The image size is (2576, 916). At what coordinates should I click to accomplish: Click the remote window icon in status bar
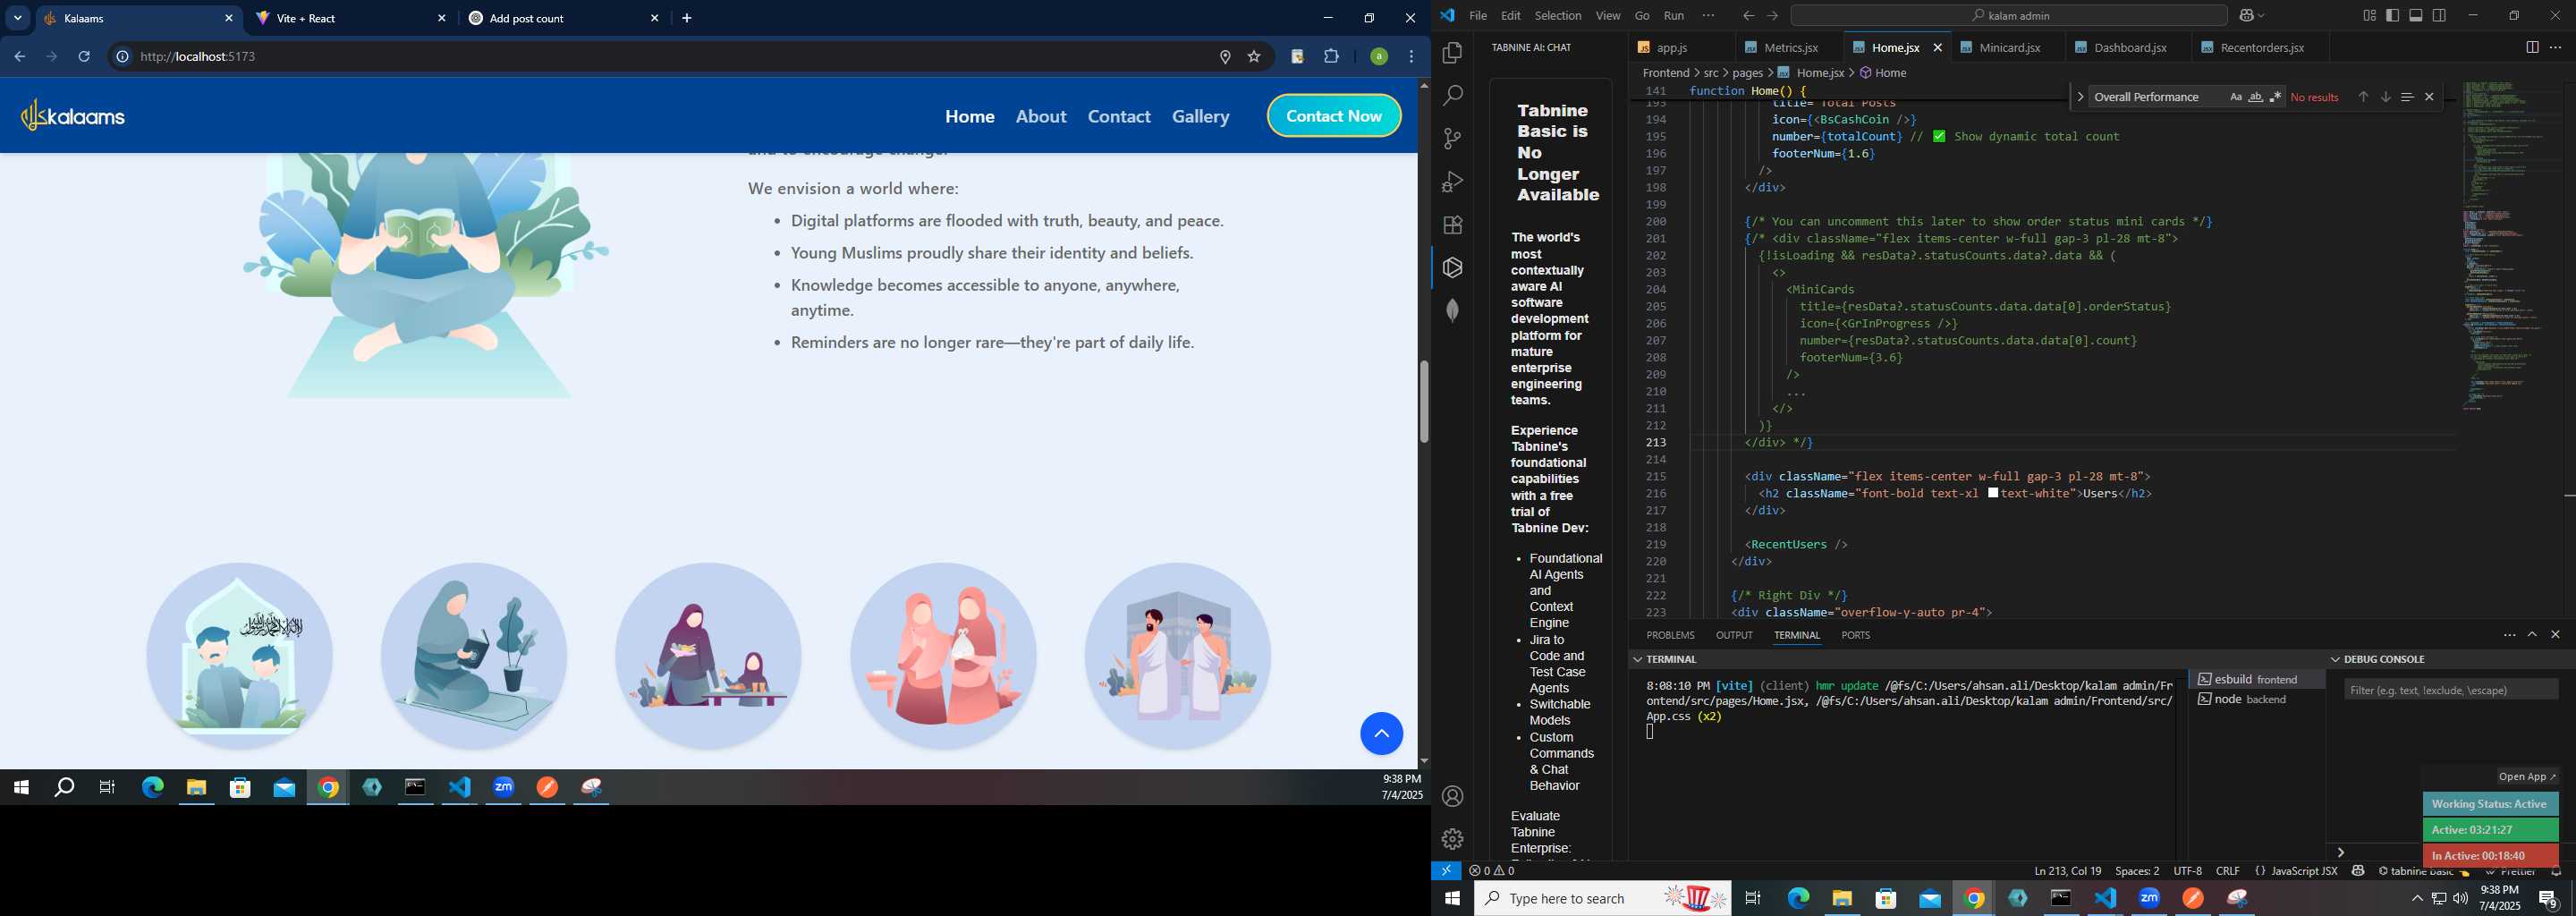tap(1446, 871)
